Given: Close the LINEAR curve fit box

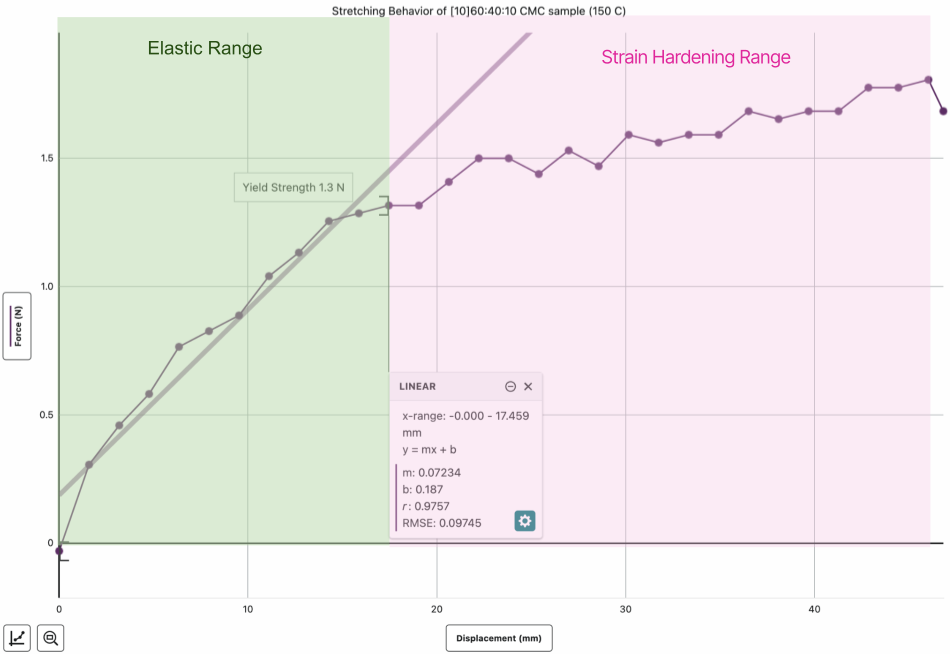Looking at the screenshot, I should (528, 387).
